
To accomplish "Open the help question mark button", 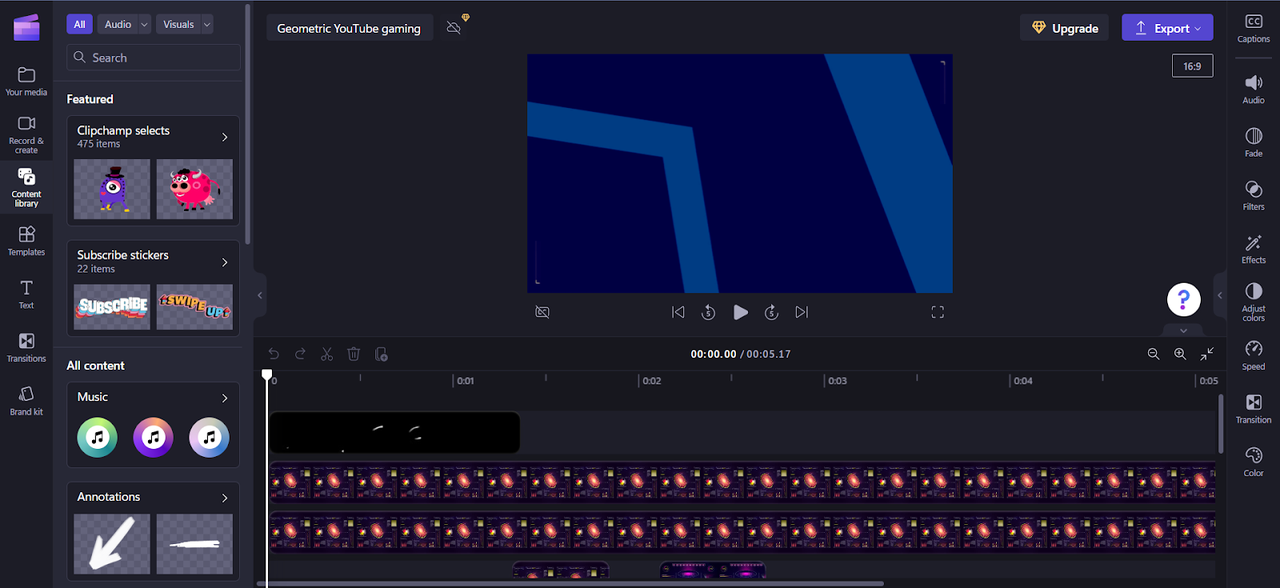I will point(1183,299).
